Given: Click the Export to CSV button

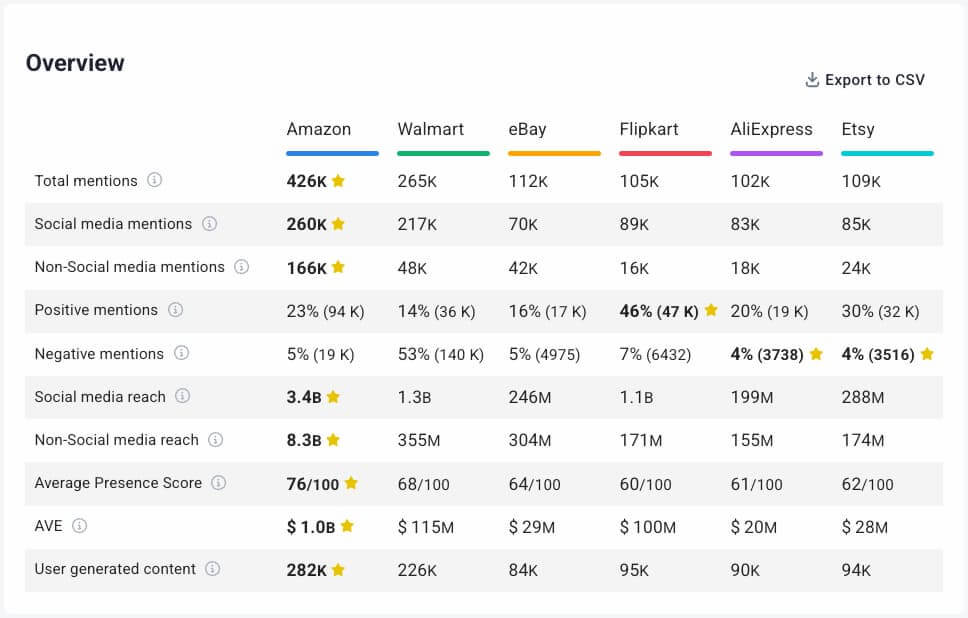Looking at the screenshot, I should click(x=865, y=80).
